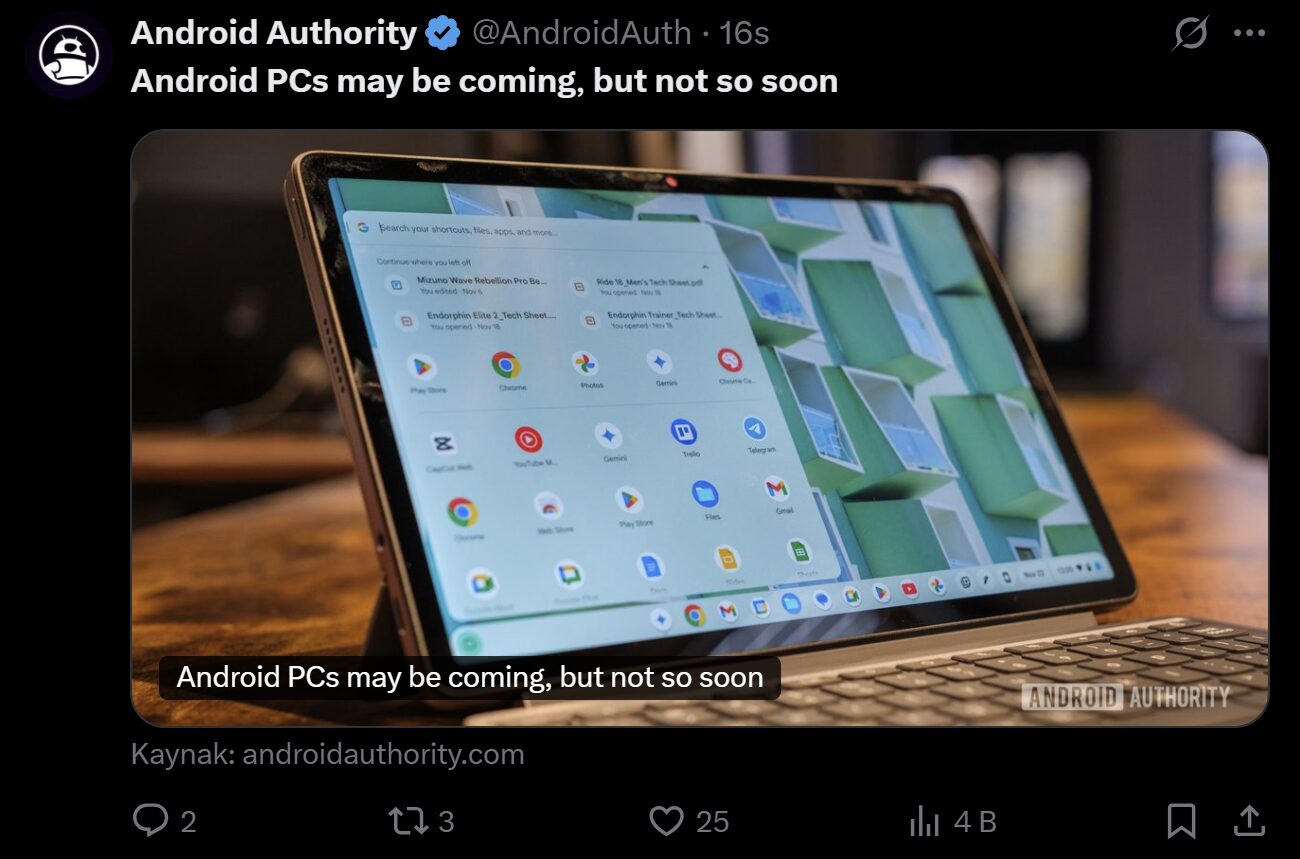Viewport: 1300px width, 859px height.
Task: Open the article preview image
Action: (x=699, y=428)
